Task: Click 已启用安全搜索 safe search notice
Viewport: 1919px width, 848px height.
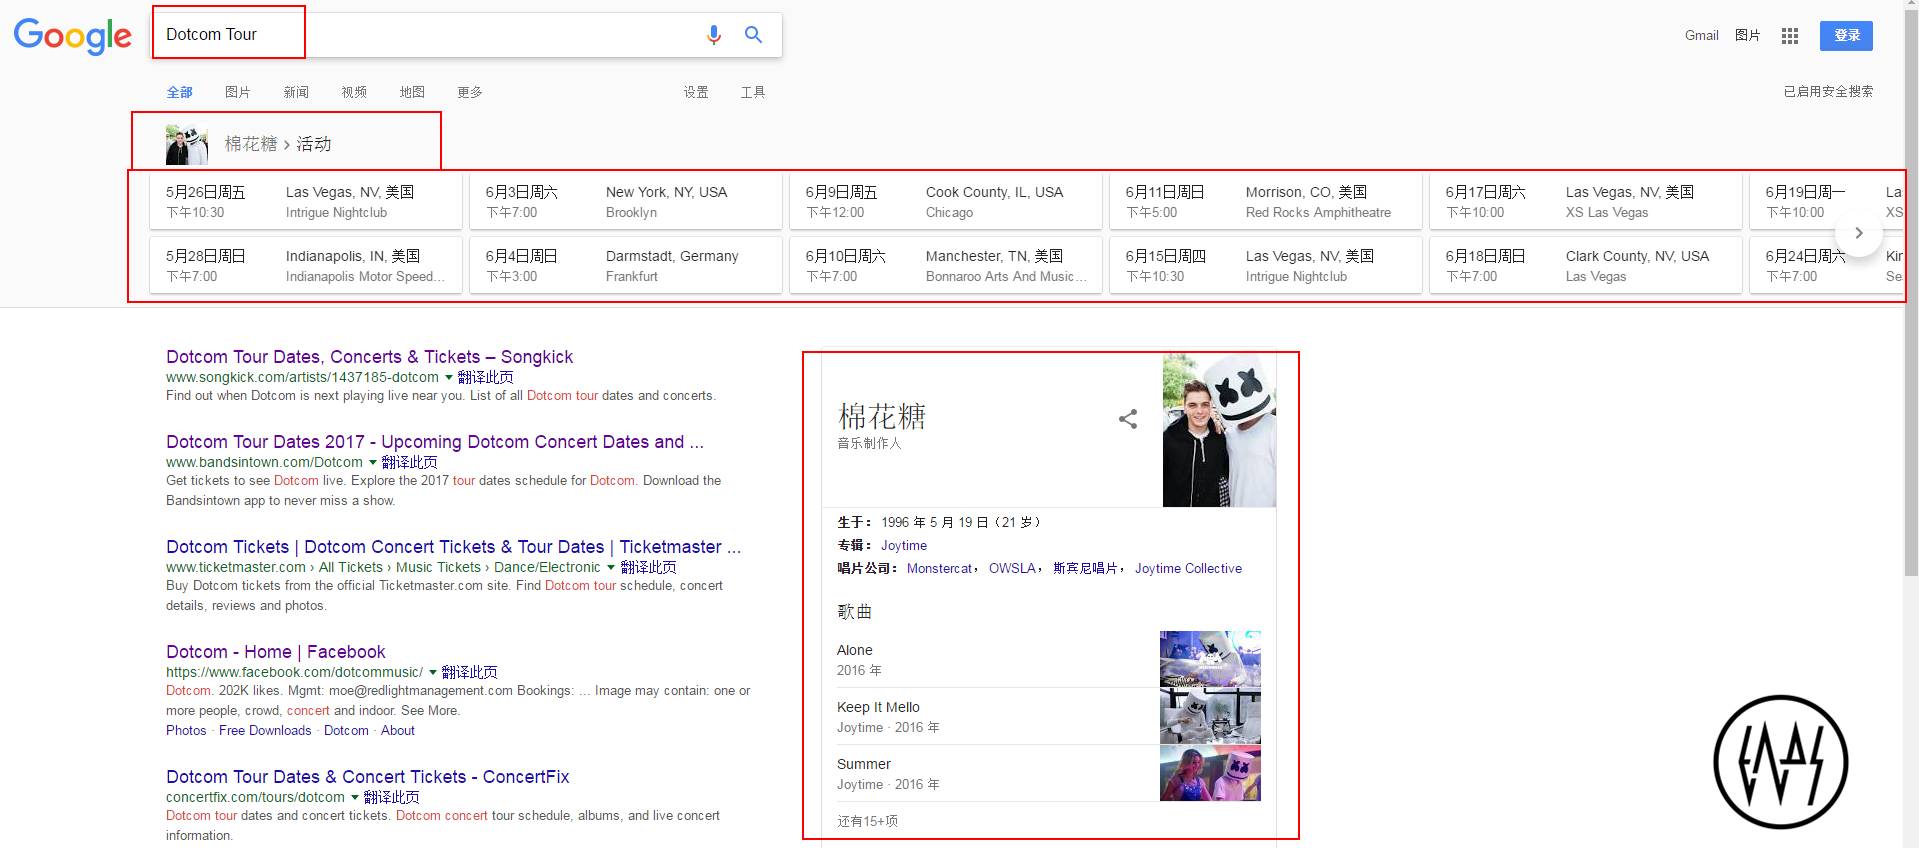Action: (1828, 91)
